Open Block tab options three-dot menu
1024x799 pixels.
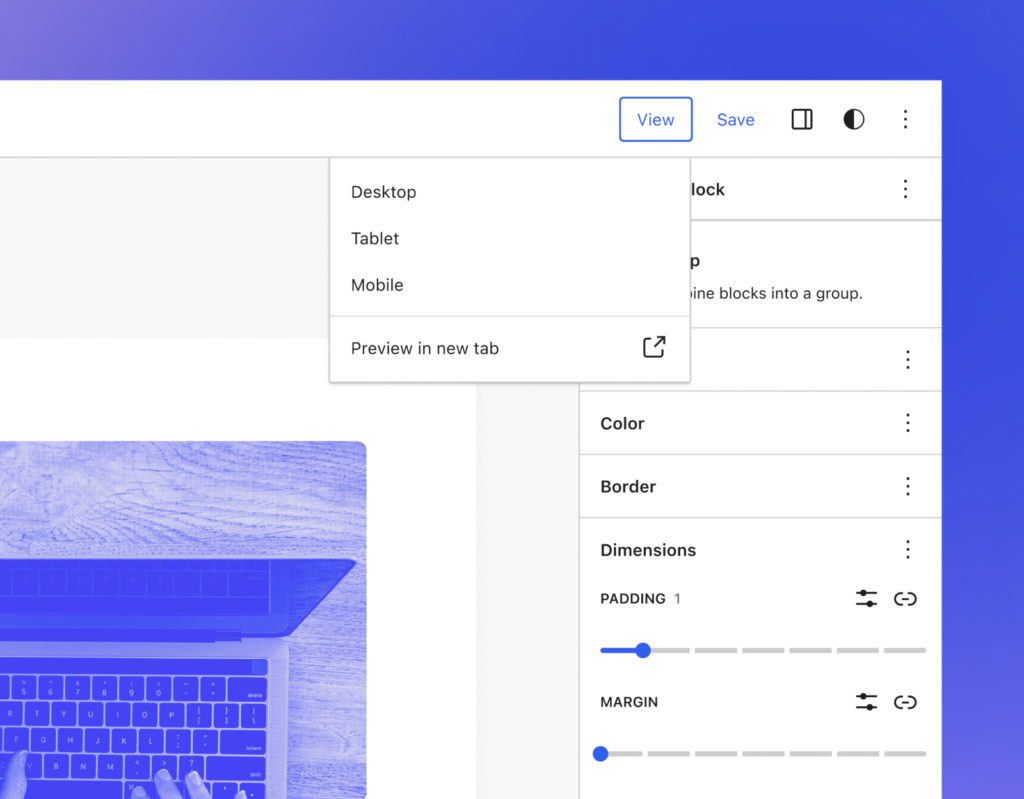pos(905,189)
